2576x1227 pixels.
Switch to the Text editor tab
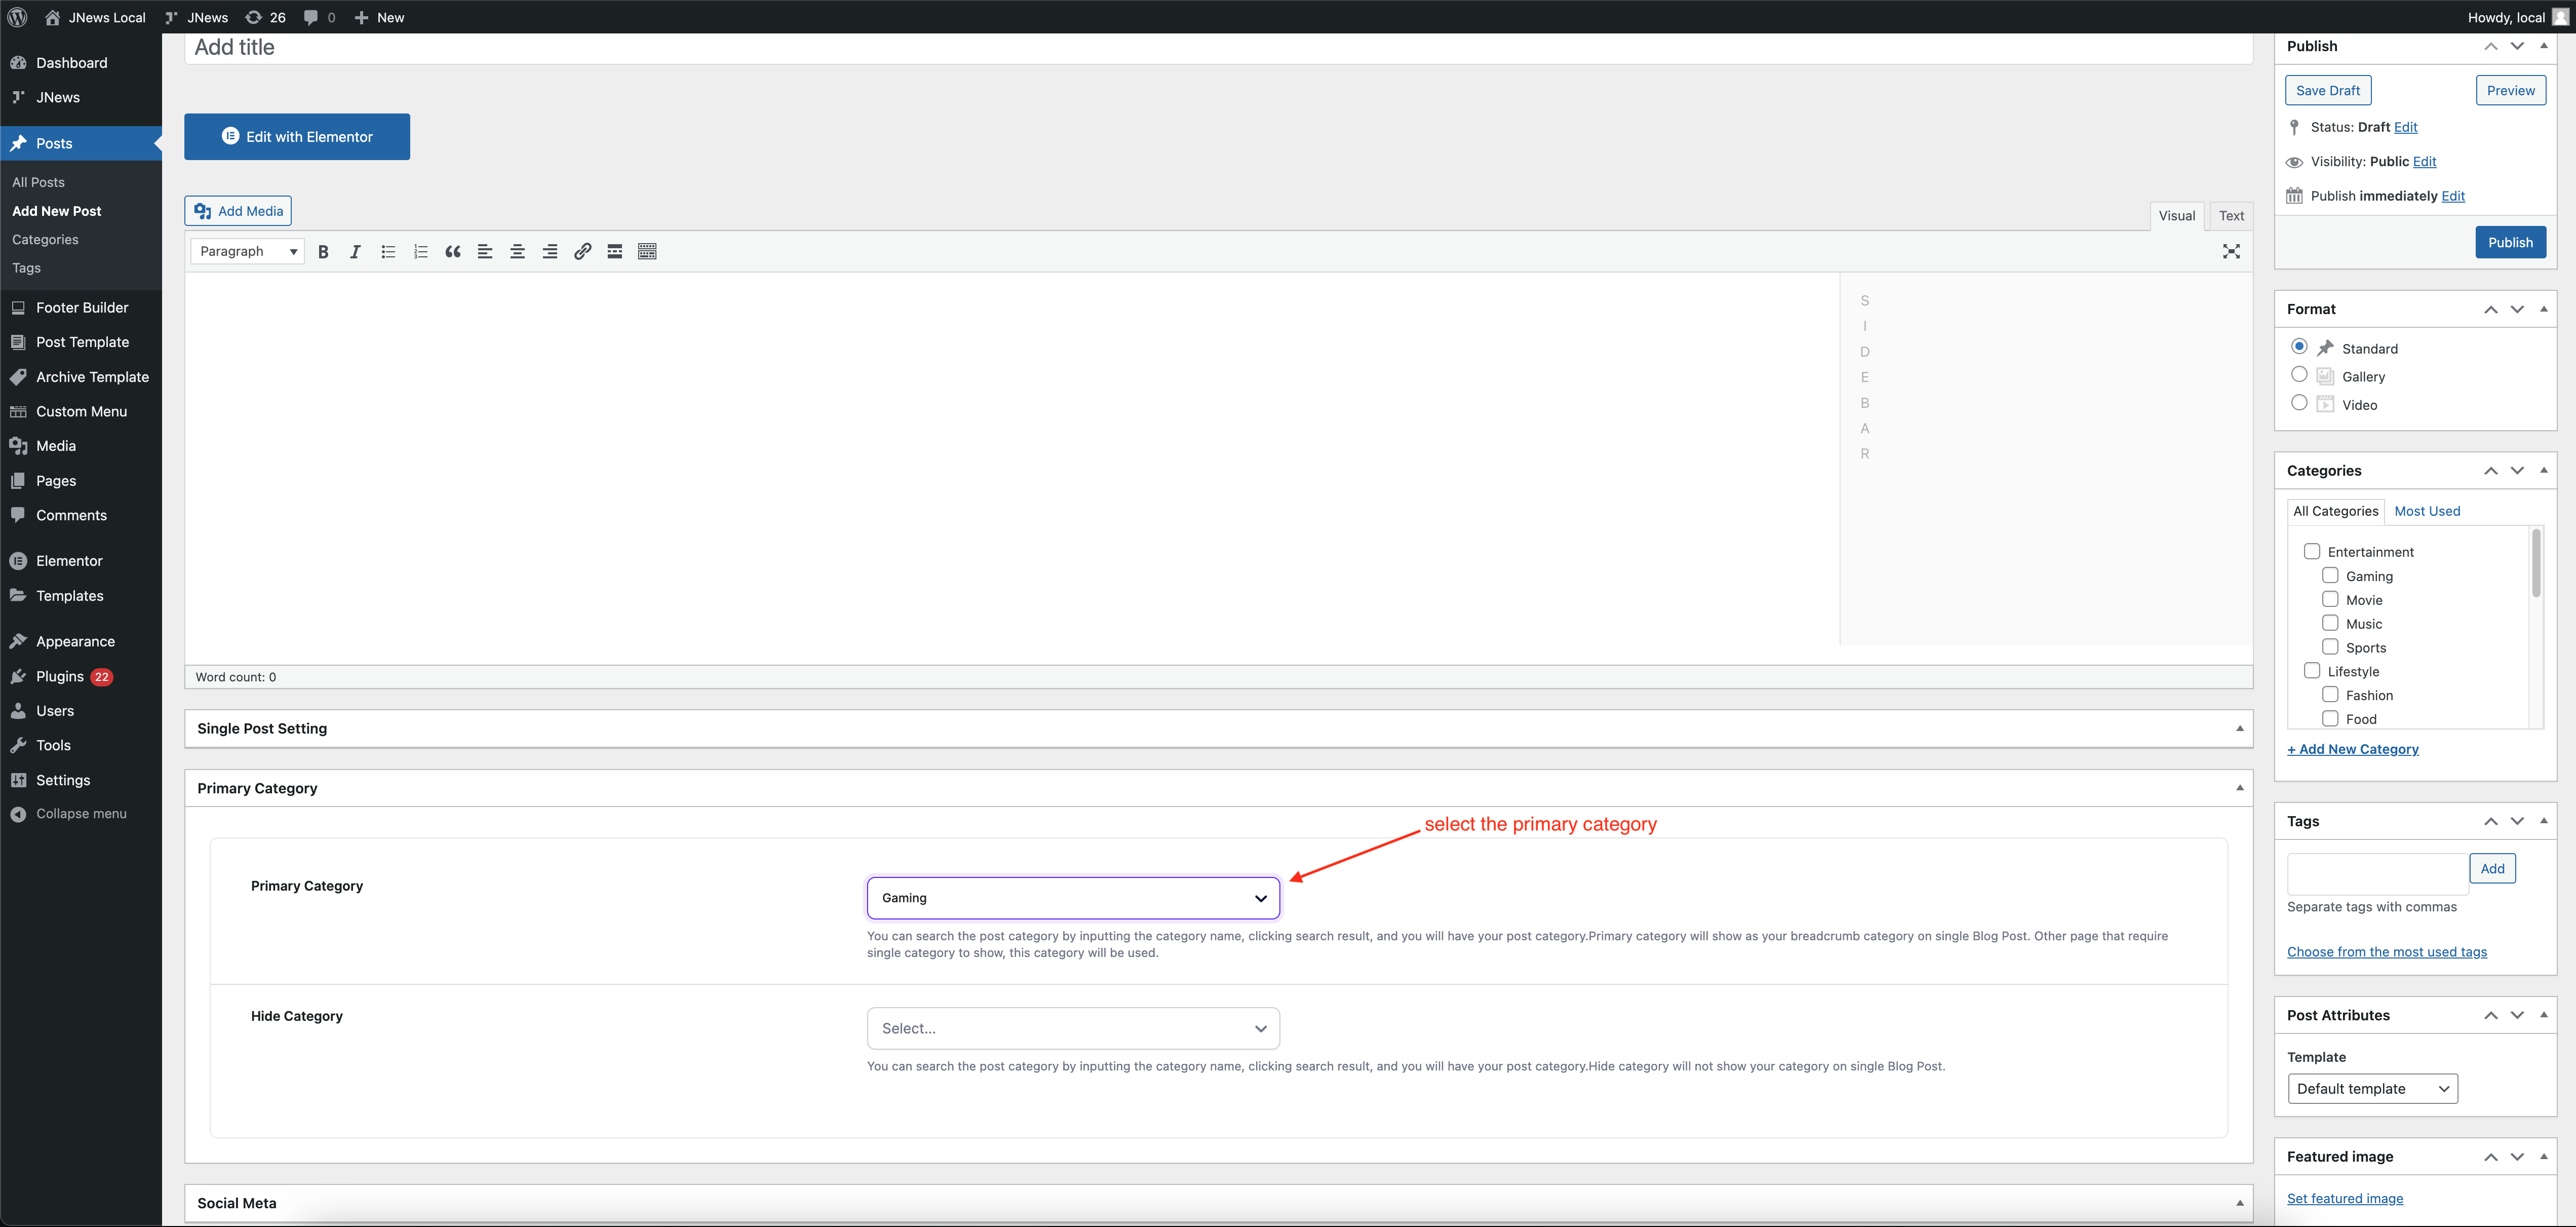click(x=2231, y=216)
